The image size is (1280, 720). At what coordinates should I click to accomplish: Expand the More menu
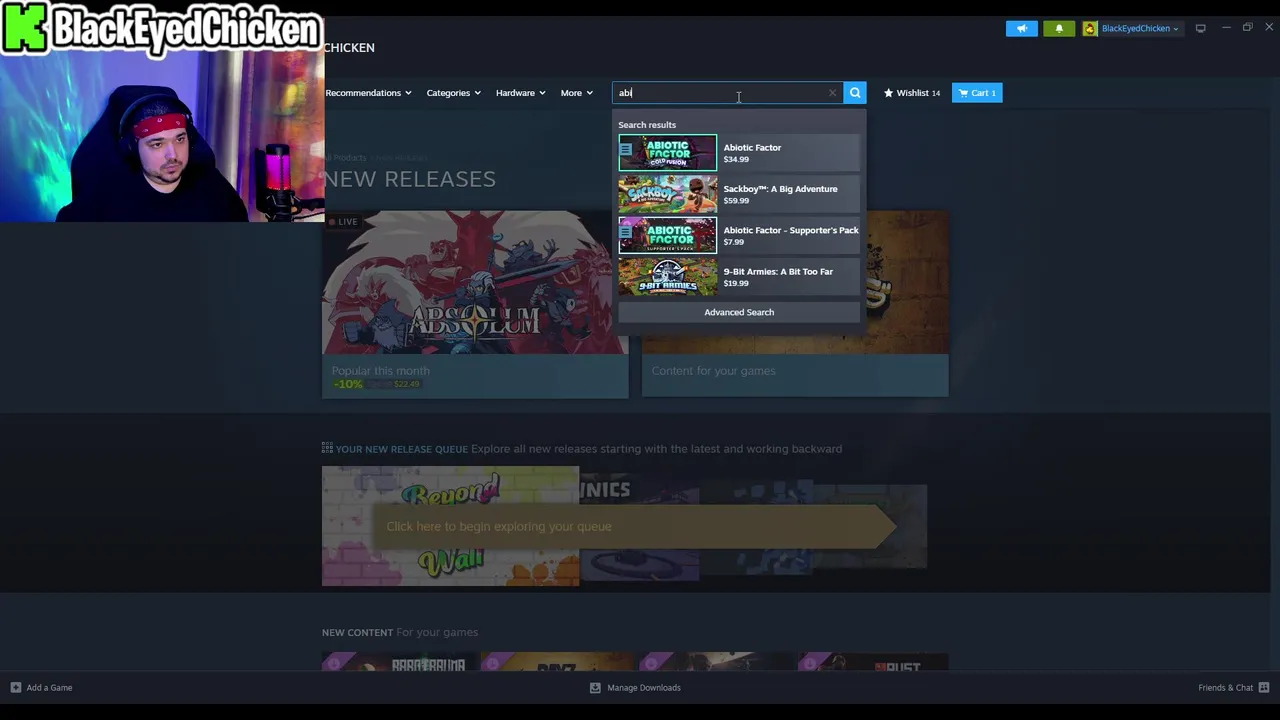tap(576, 93)
